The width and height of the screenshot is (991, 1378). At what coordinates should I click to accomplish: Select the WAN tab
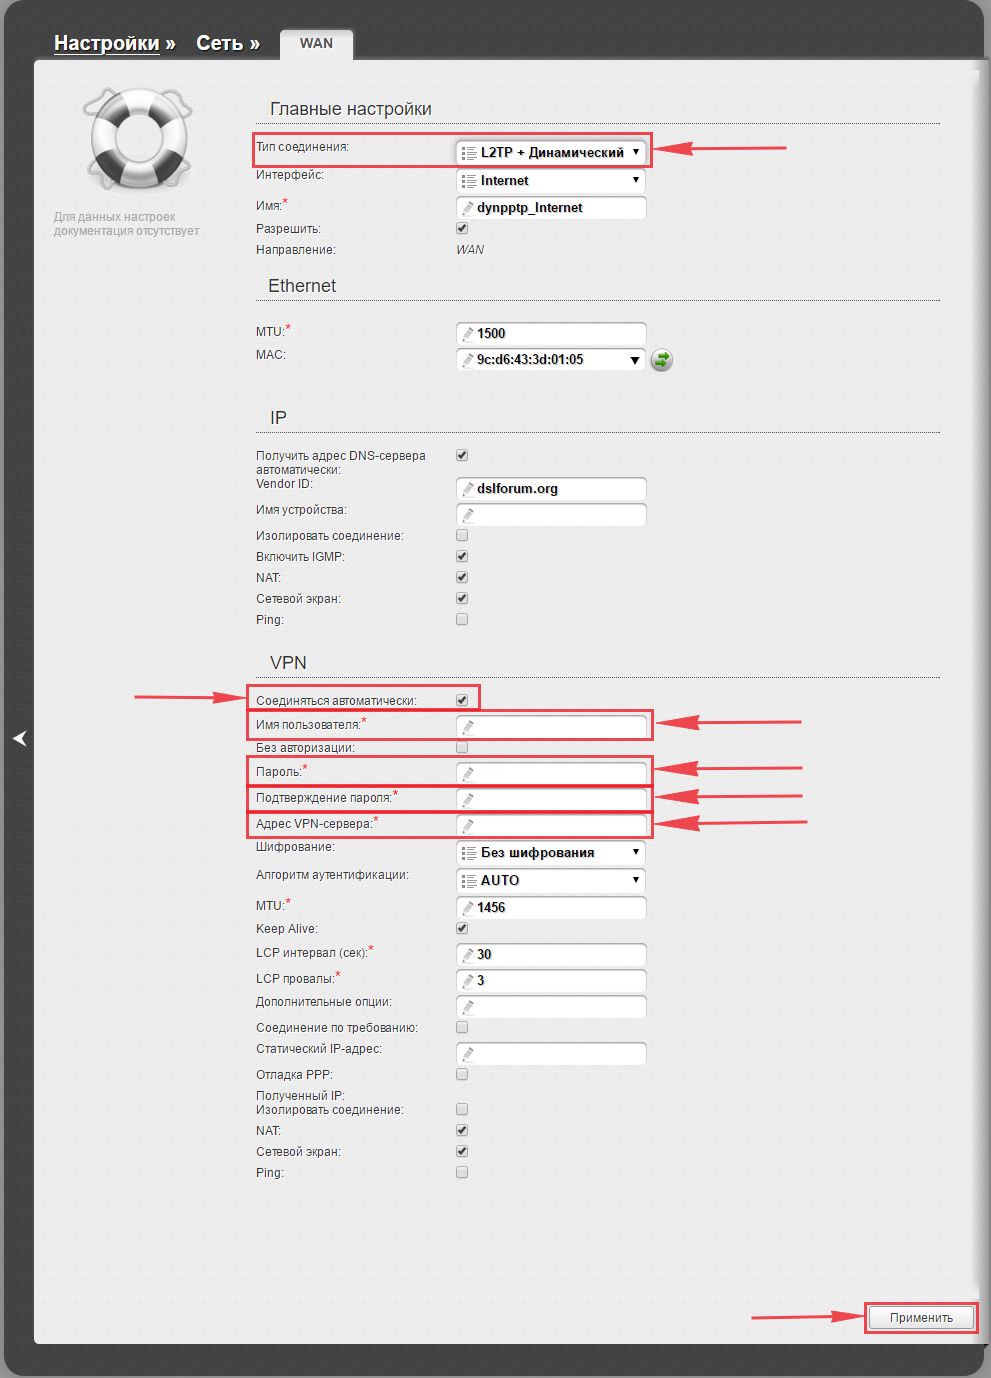click(x=316, y=43)
